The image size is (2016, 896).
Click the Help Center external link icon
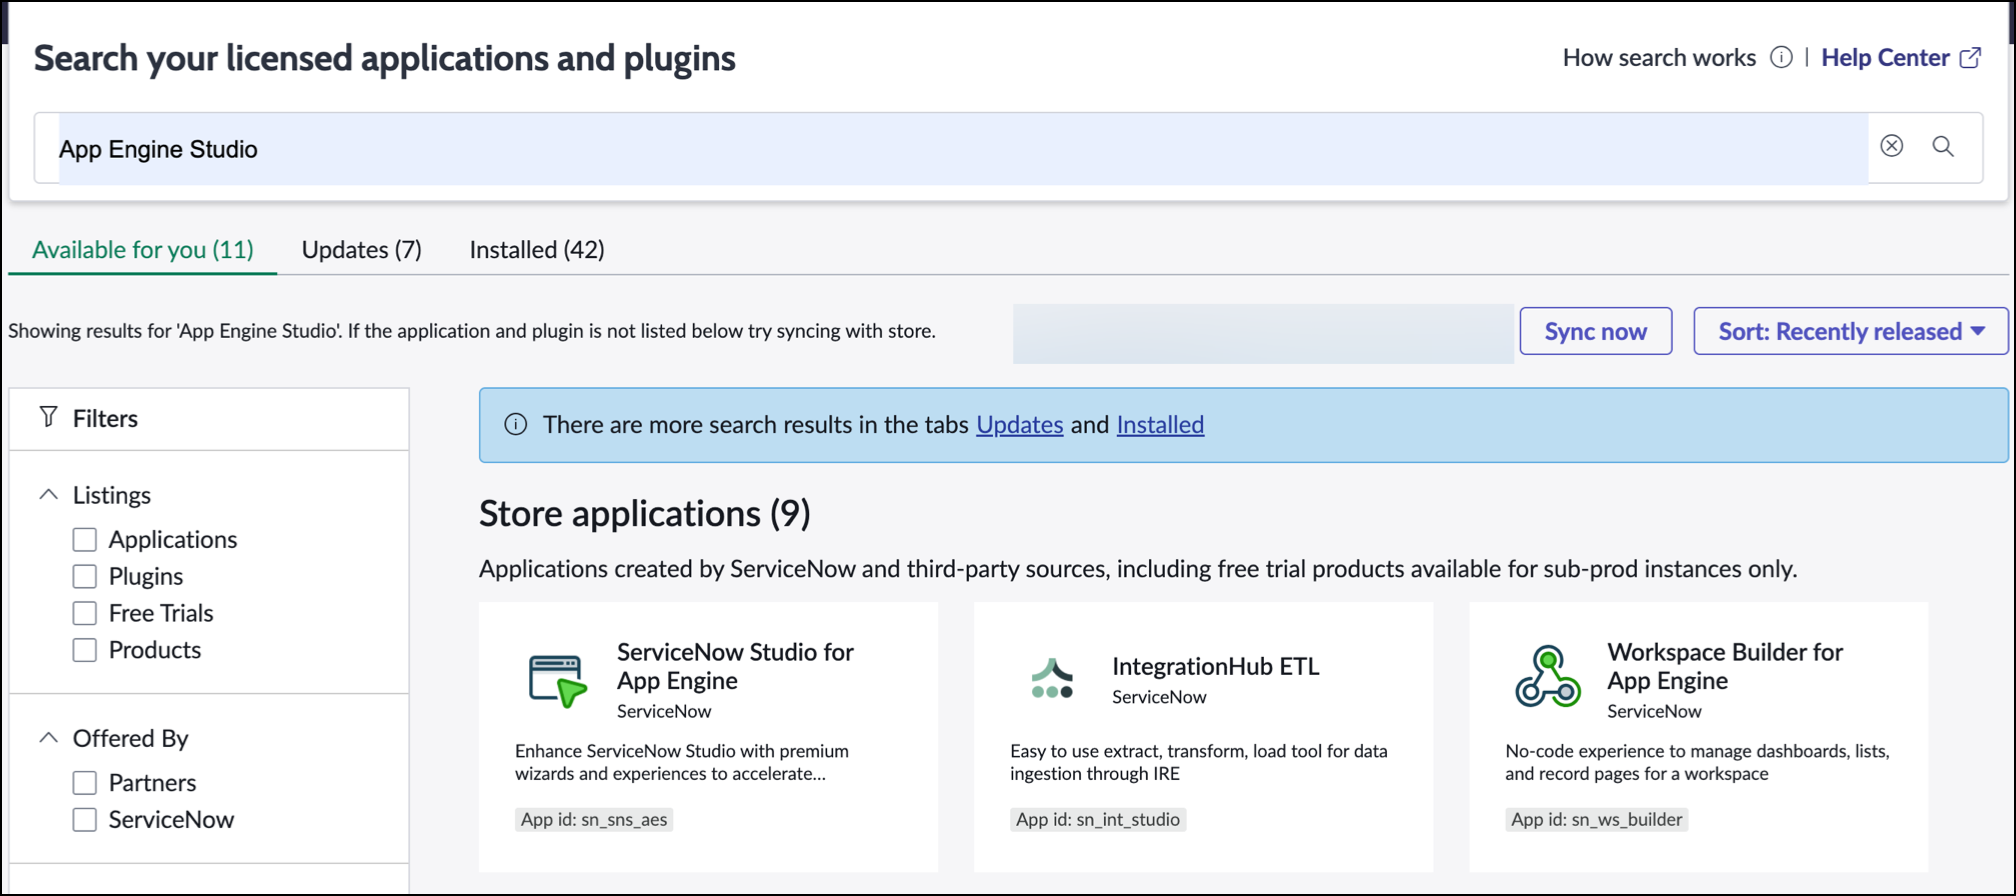point(1970,58)
